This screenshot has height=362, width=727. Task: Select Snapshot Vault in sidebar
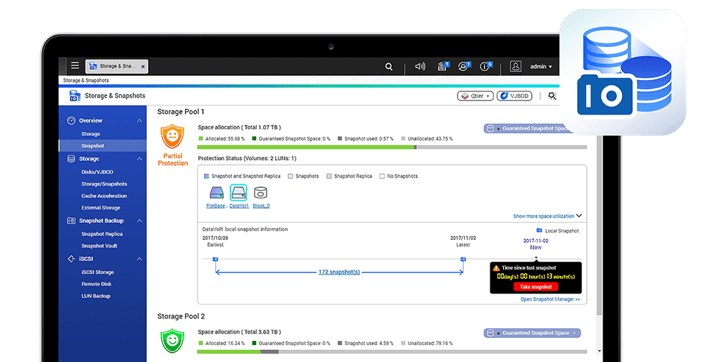pyautogui.click(x=99, y=246)
